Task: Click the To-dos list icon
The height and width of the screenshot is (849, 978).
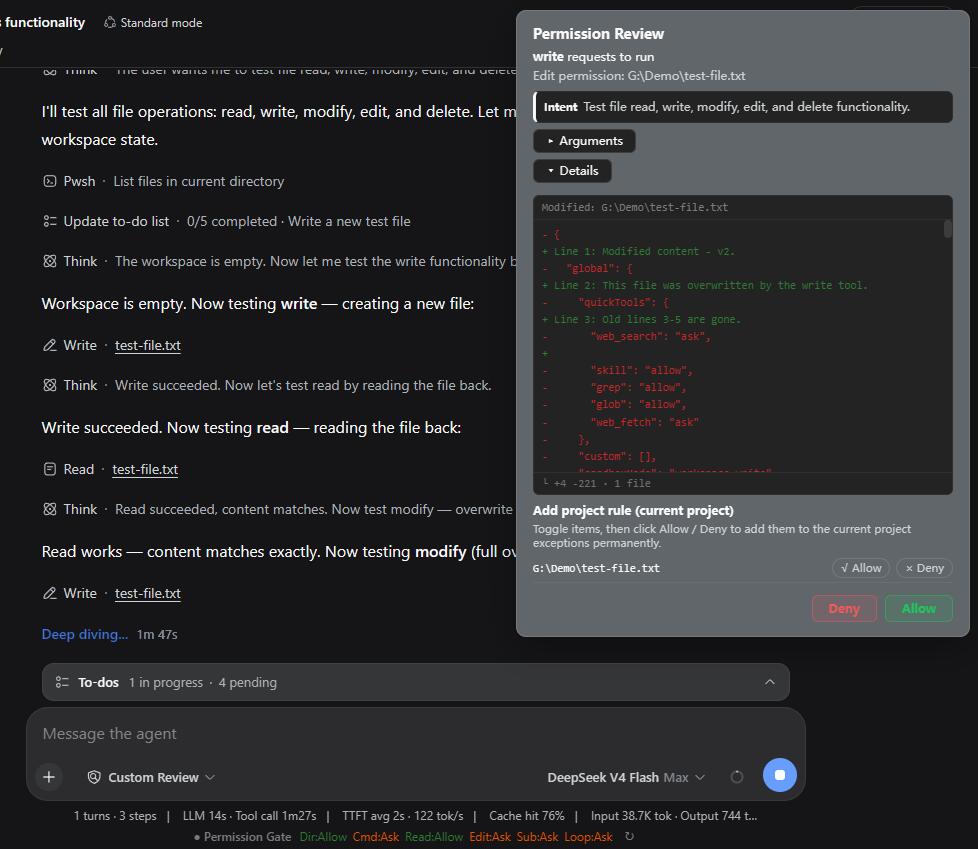Action: point(62,682)
